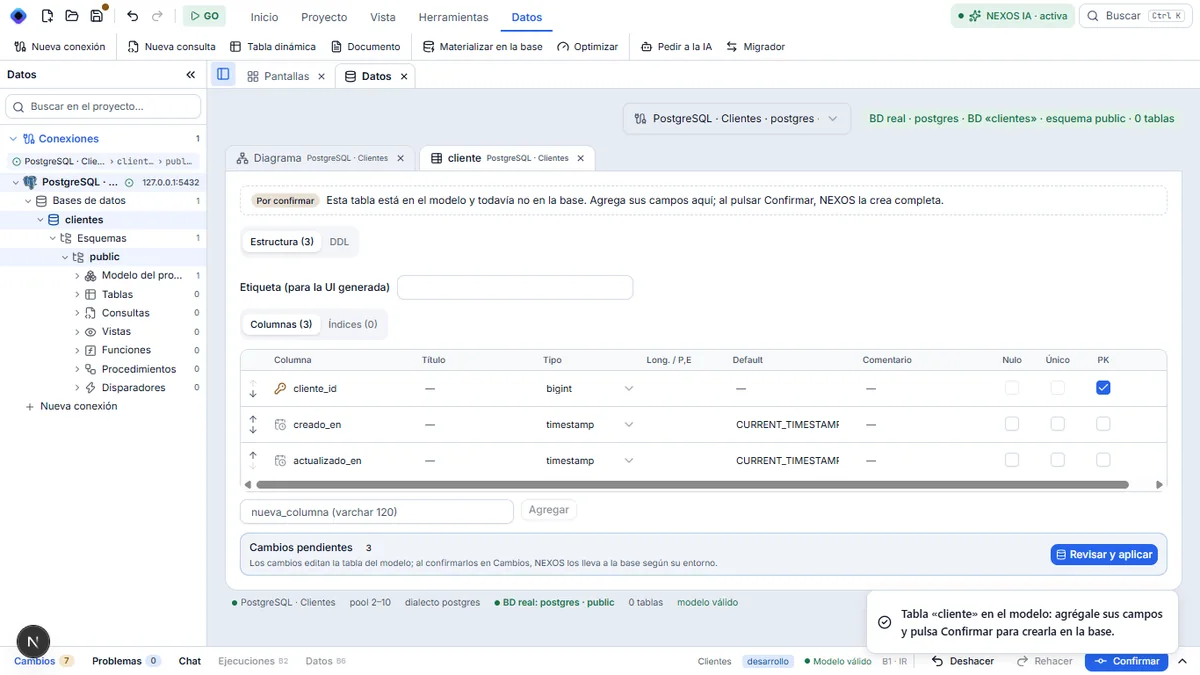Open a project folder from the toolbar
The height and width of the screenshot is (675, 1200).
(x=72, y=16)
